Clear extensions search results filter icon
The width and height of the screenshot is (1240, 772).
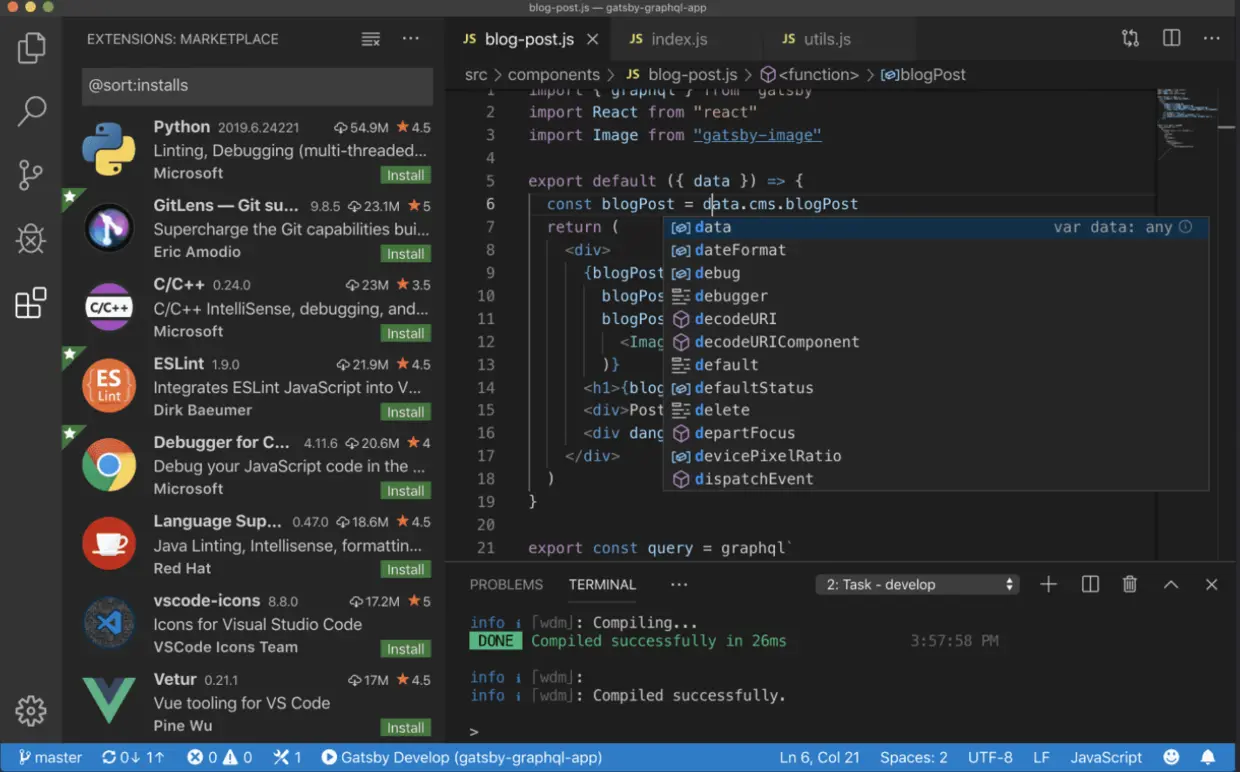click(371, 39)
